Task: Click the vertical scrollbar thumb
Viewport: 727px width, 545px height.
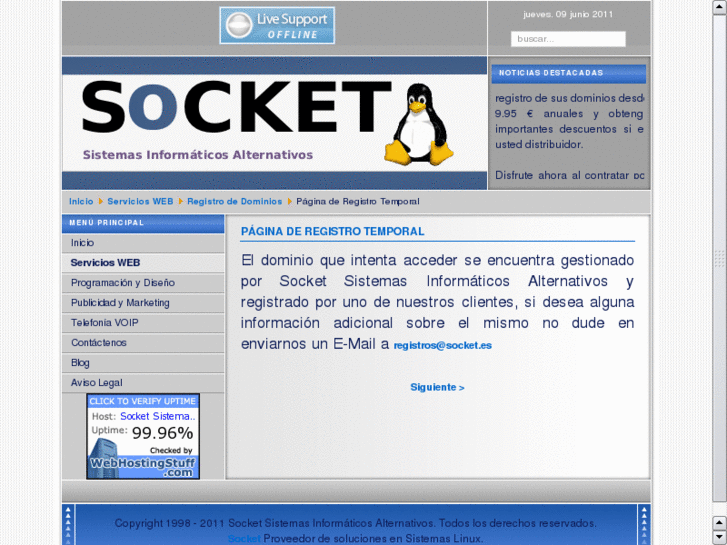Action: click(719, 257)
